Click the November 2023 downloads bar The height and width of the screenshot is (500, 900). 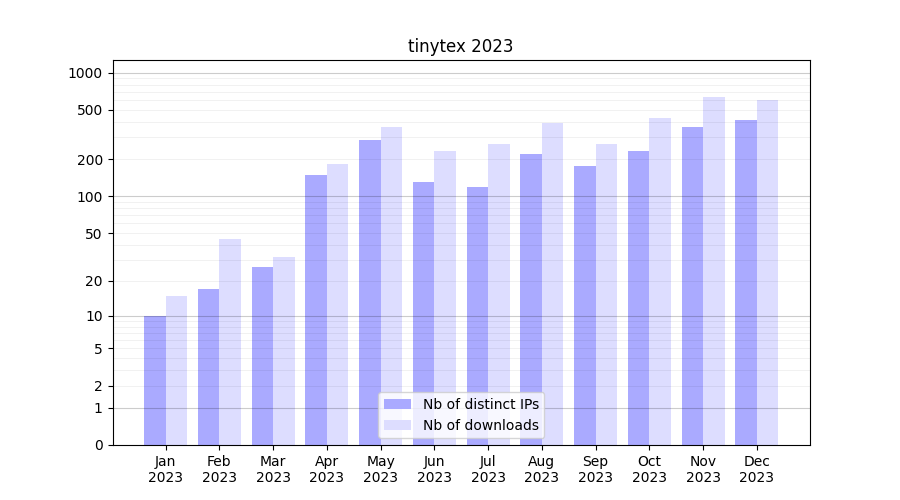click(714, 270)
